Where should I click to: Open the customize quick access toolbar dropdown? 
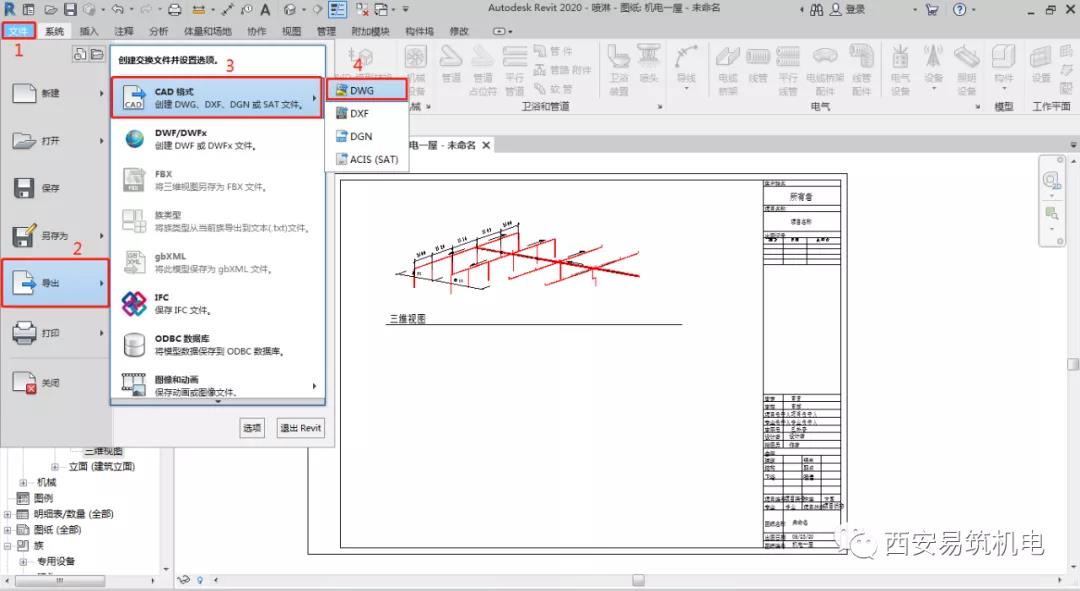point(406,10)
